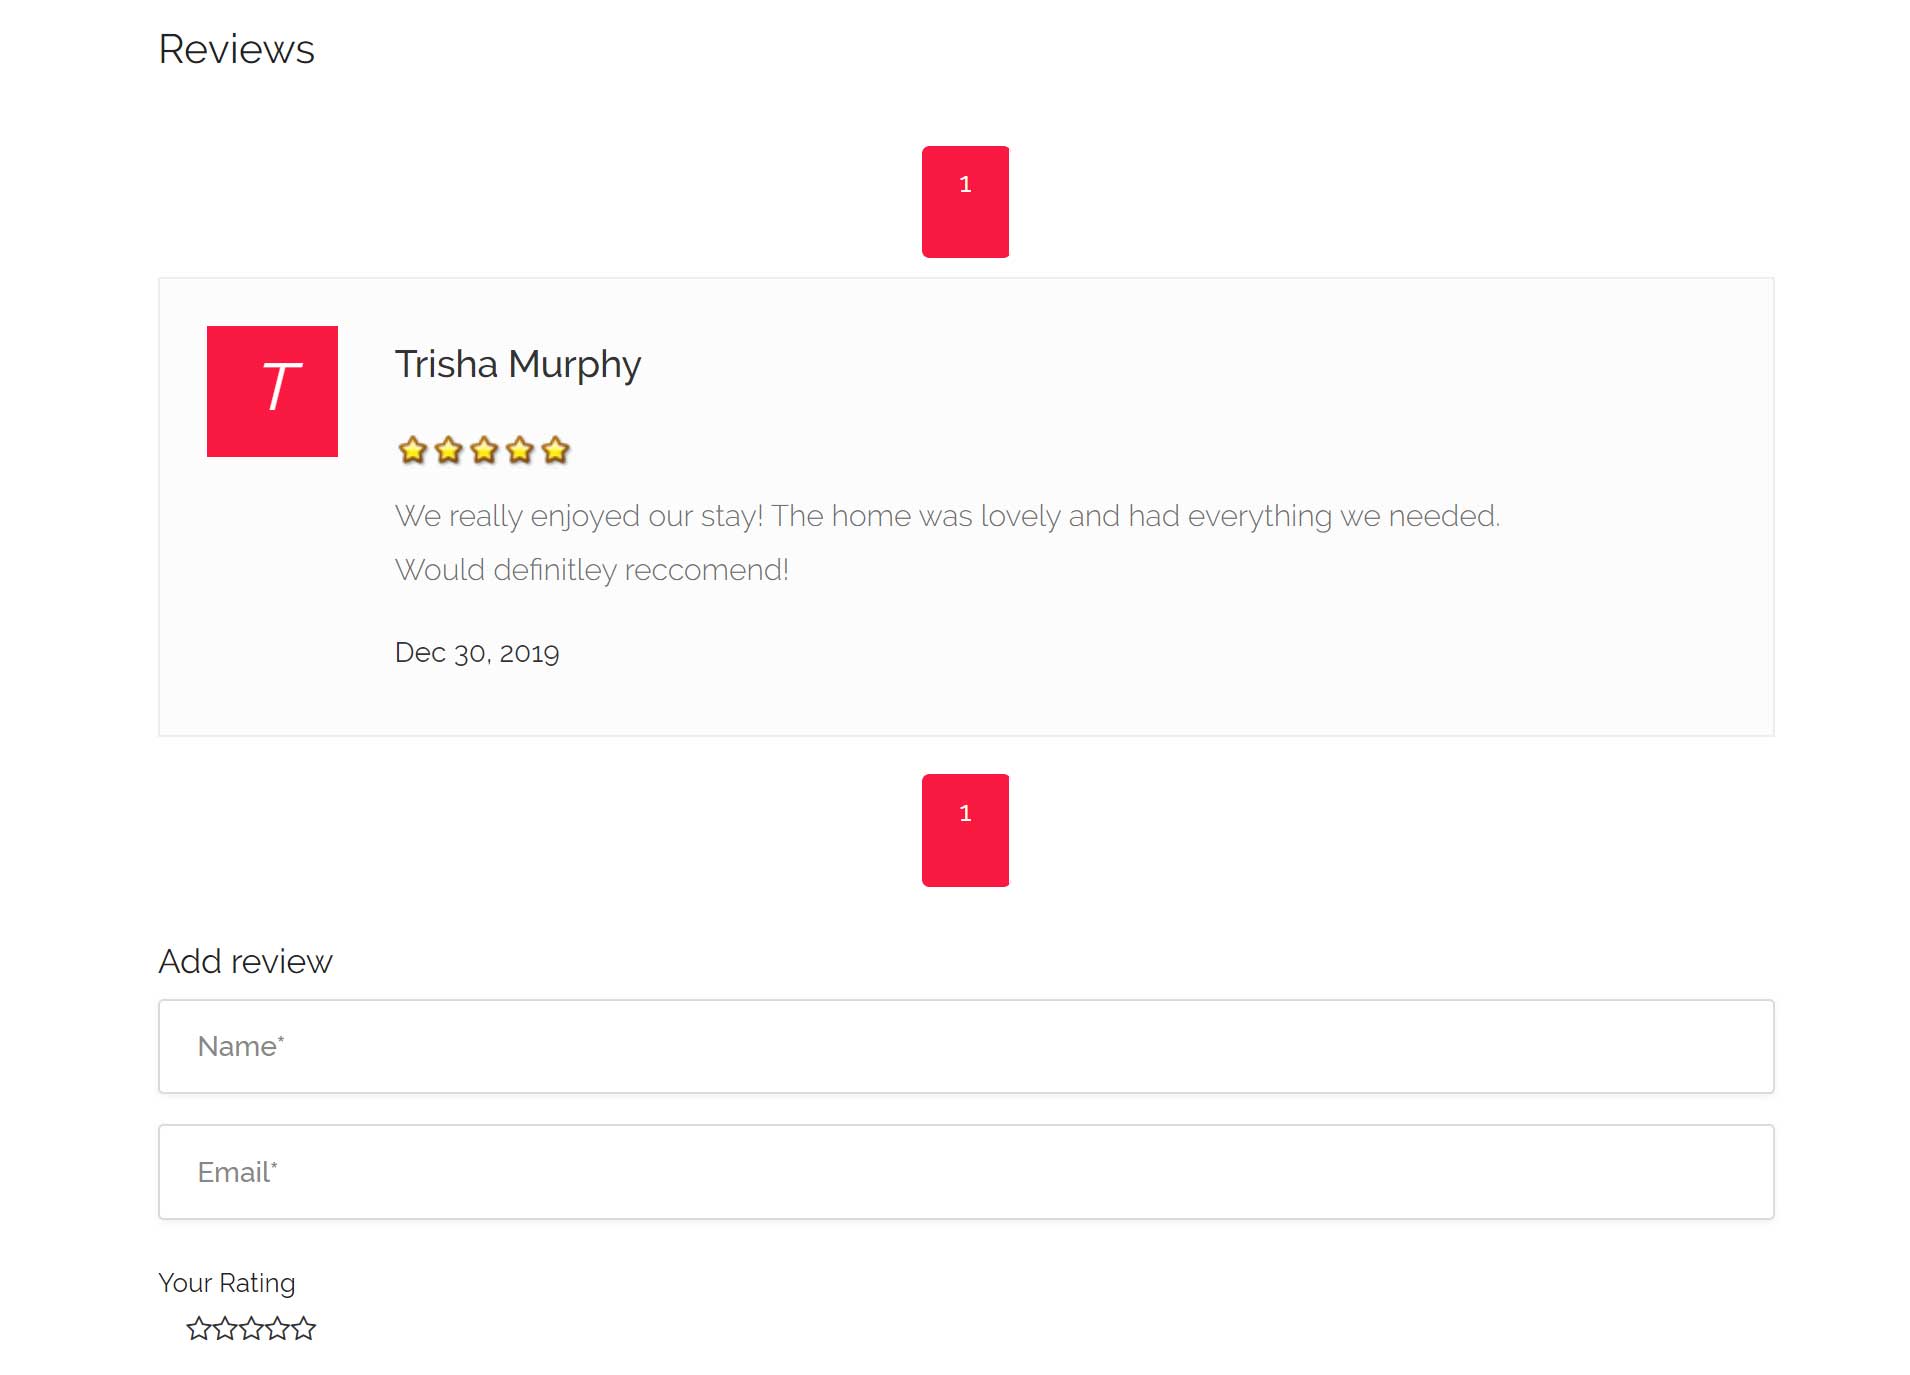Click the first gold star in Trisha's review
Viewport: 1910px width, 1375px height.
point(413,451)
